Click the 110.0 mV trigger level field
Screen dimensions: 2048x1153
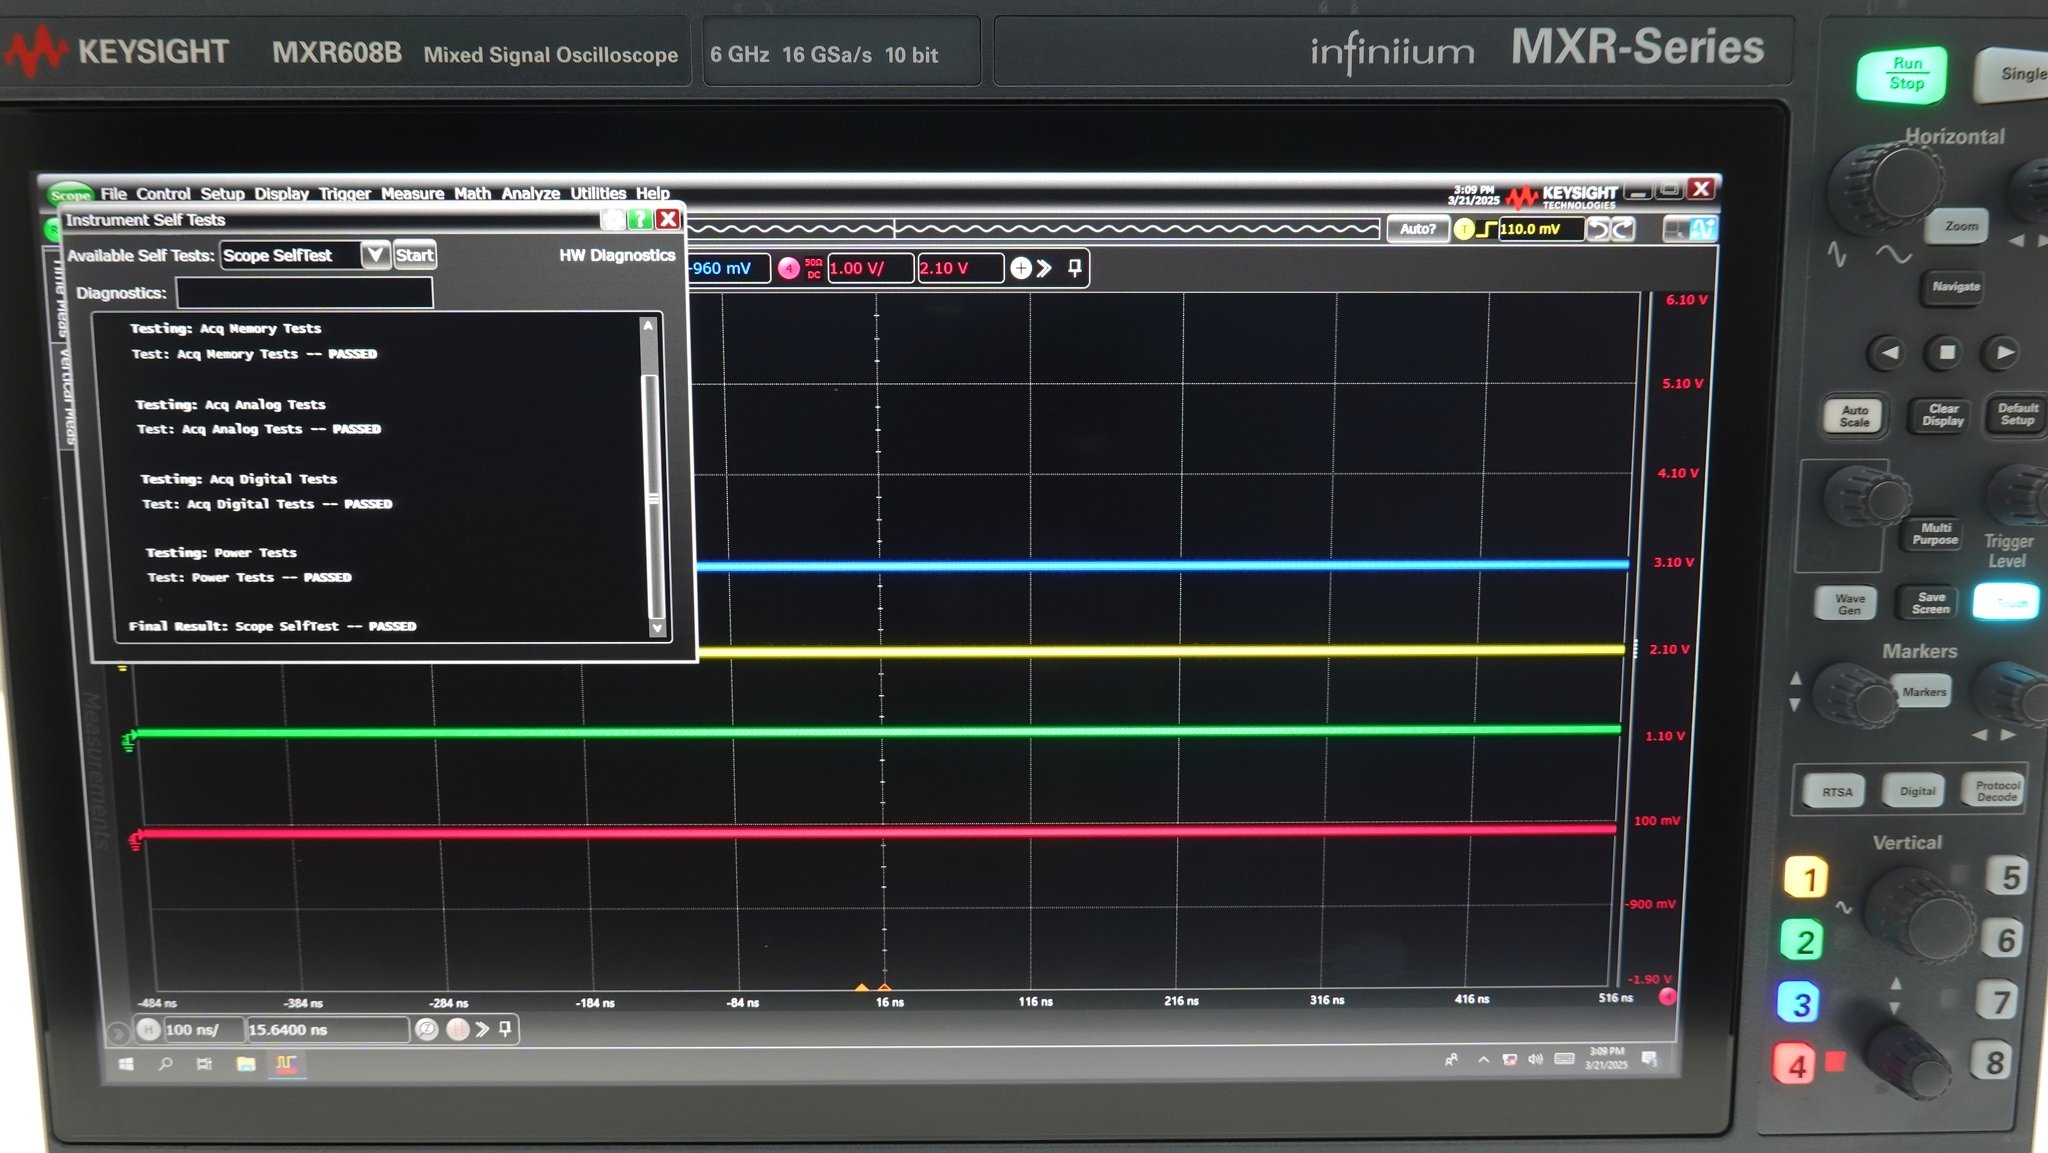tap(1540, 229)
